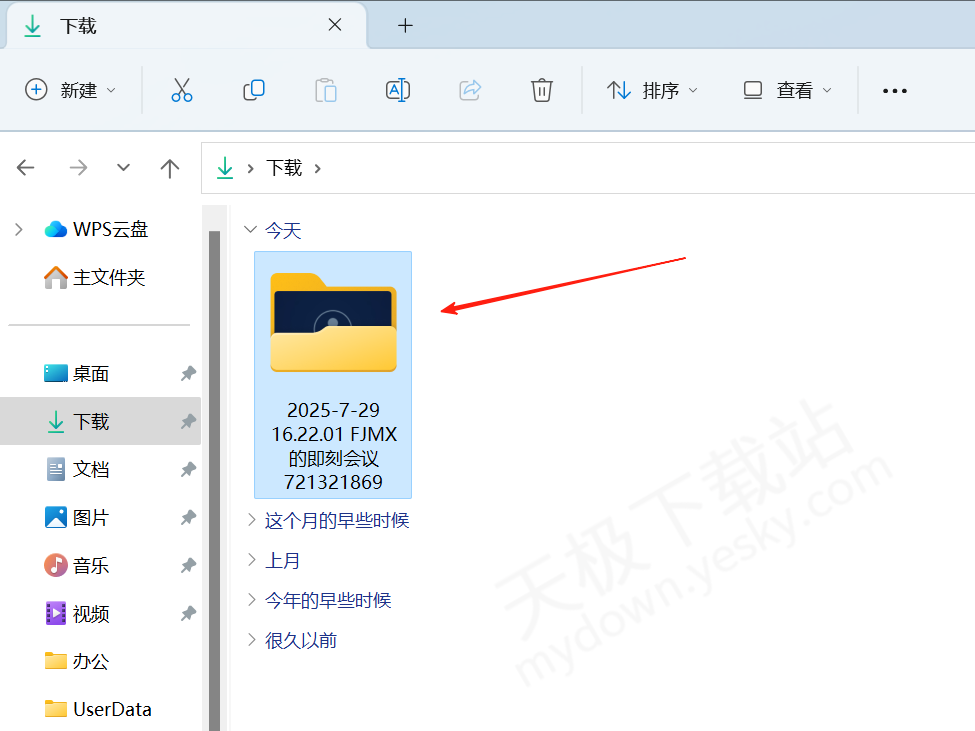
Task: Select the Cut icon on the toolbar
Action: (x=182, y=90)
